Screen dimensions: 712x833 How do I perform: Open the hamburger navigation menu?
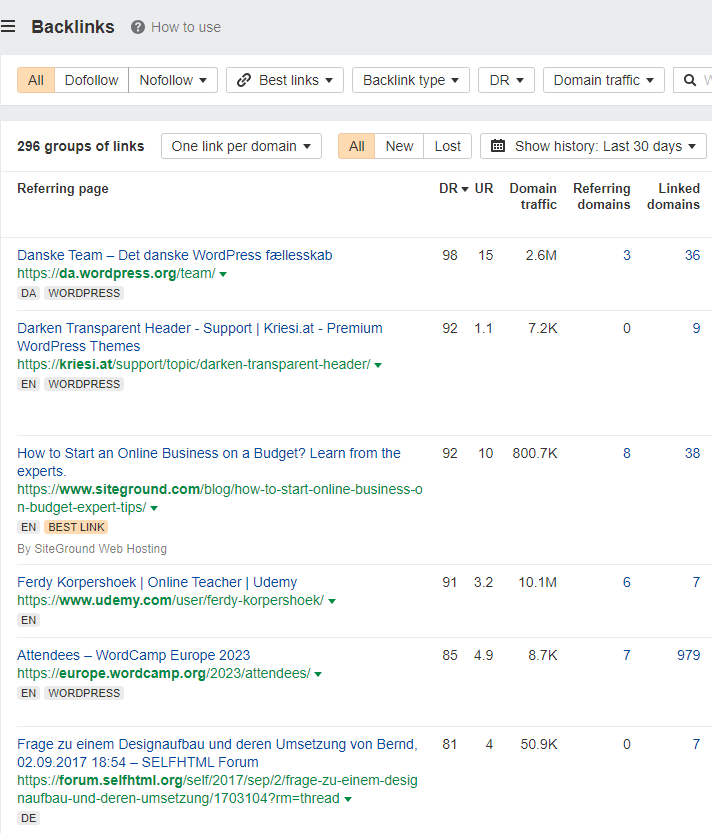pos(9,26)
